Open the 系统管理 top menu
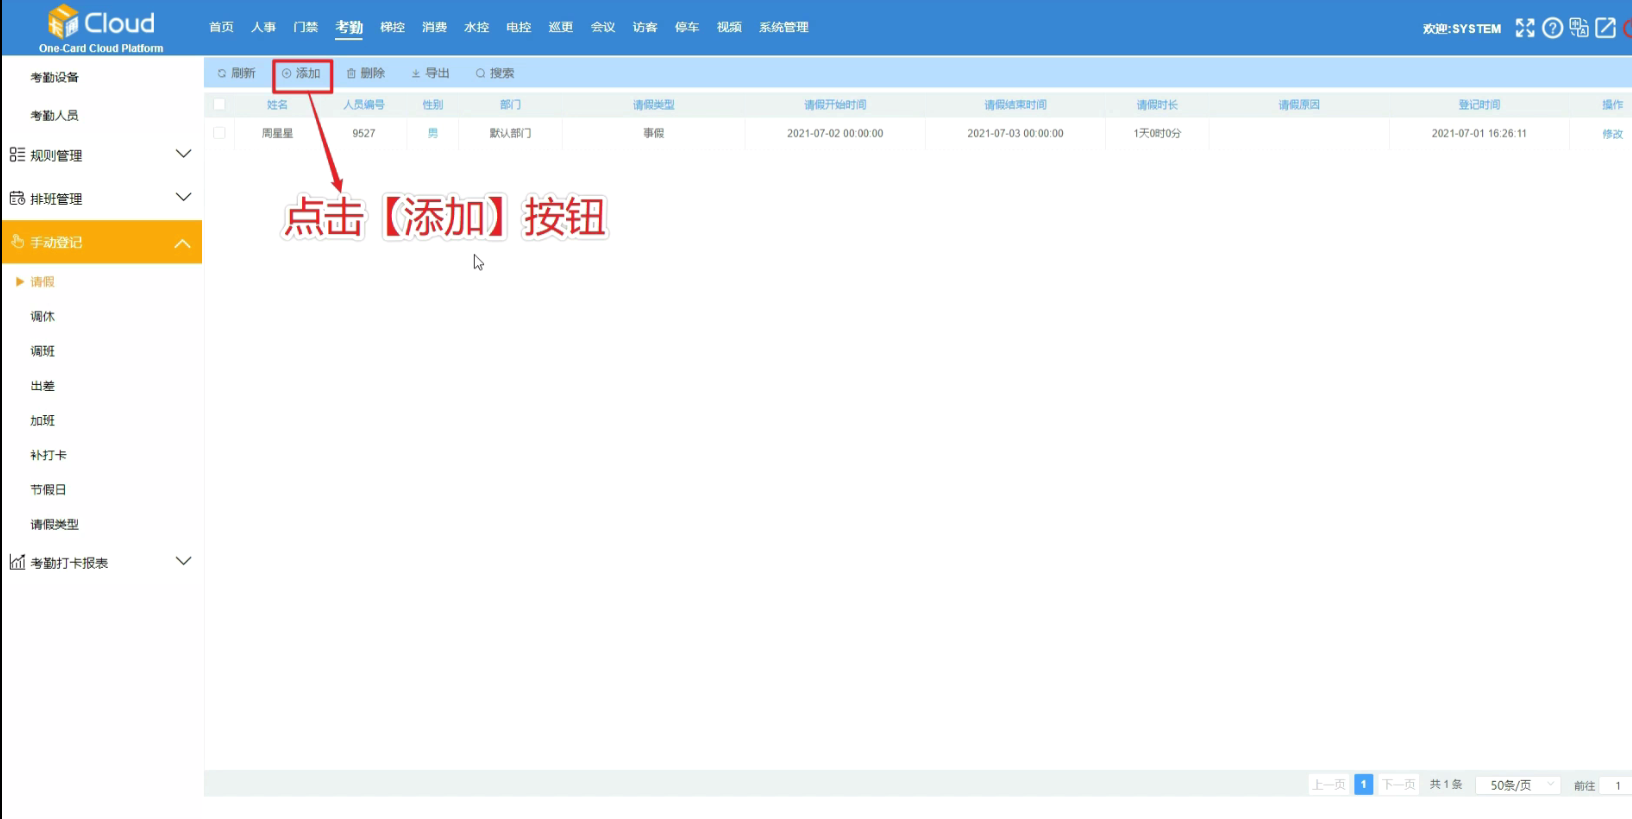Viewport: 1632px width, 819px height. point(784,27)
